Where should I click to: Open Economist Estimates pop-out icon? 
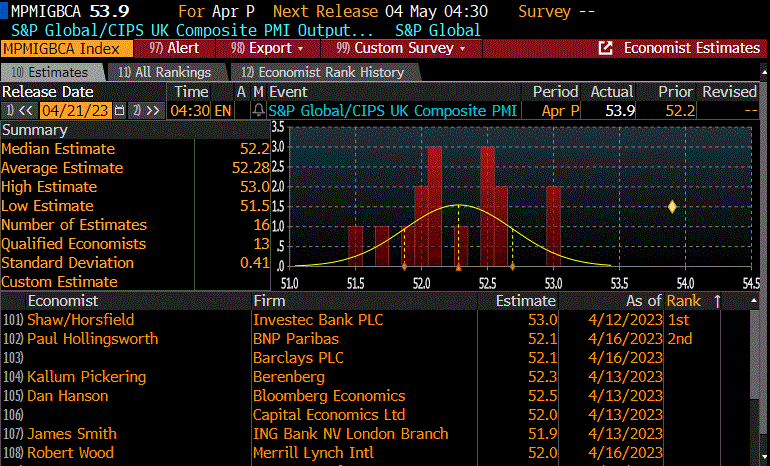[x=605, y=48]
